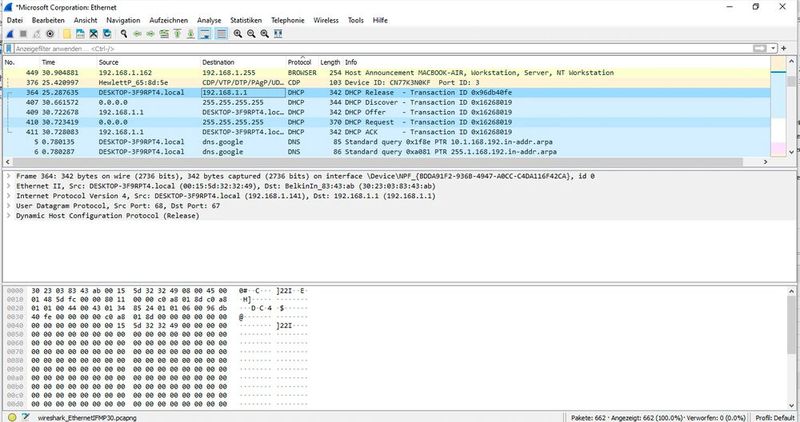Open the Bearbeiten menu

[x=48, y=20]
